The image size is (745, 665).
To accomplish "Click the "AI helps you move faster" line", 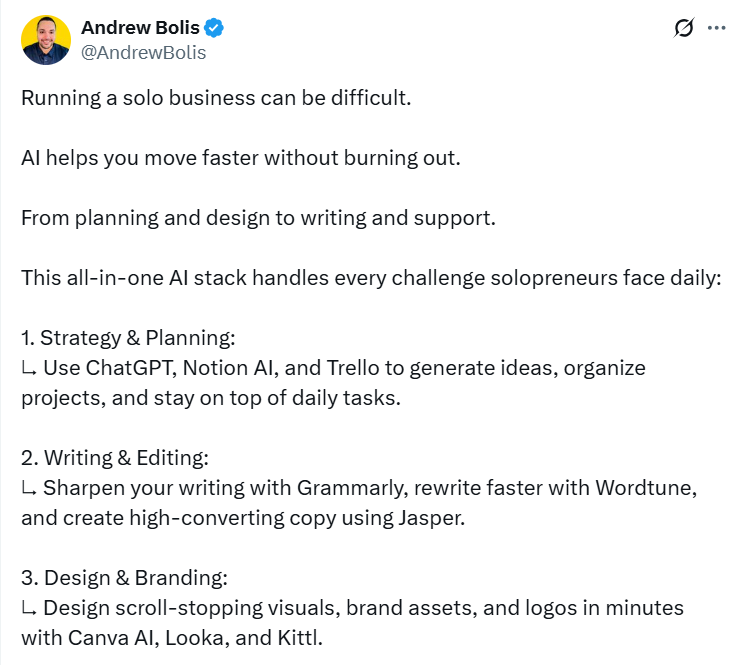I will (x=241, y=159).
